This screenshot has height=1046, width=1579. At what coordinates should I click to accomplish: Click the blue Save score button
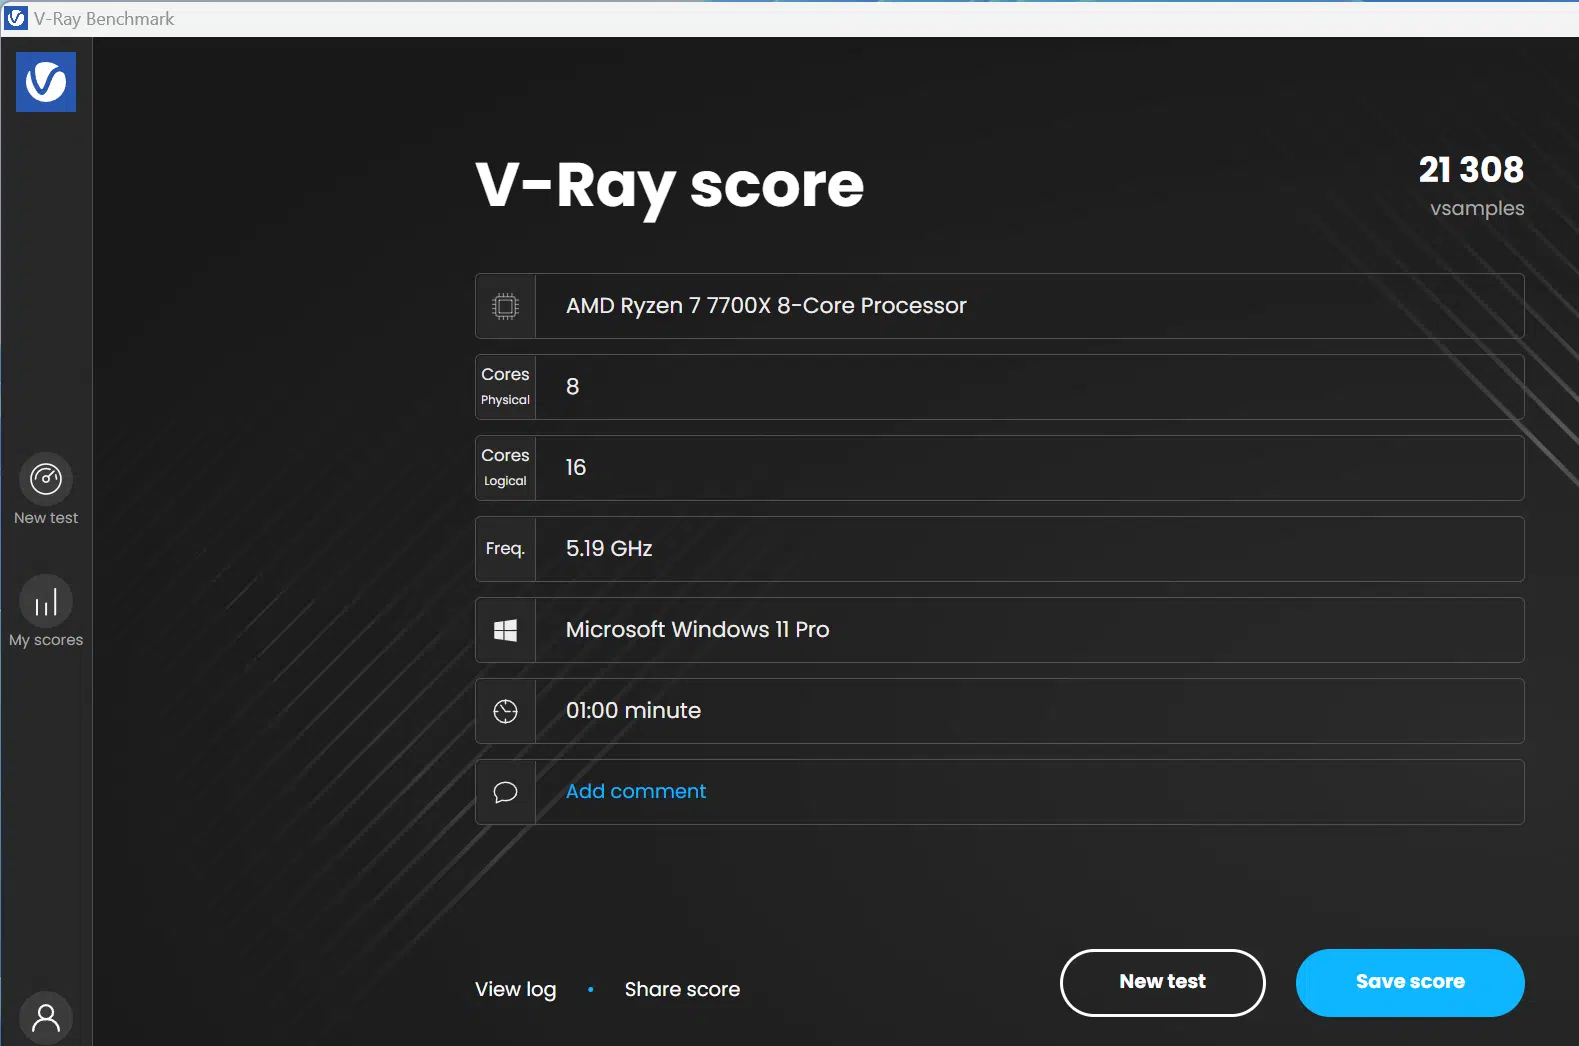(1410, 983)
